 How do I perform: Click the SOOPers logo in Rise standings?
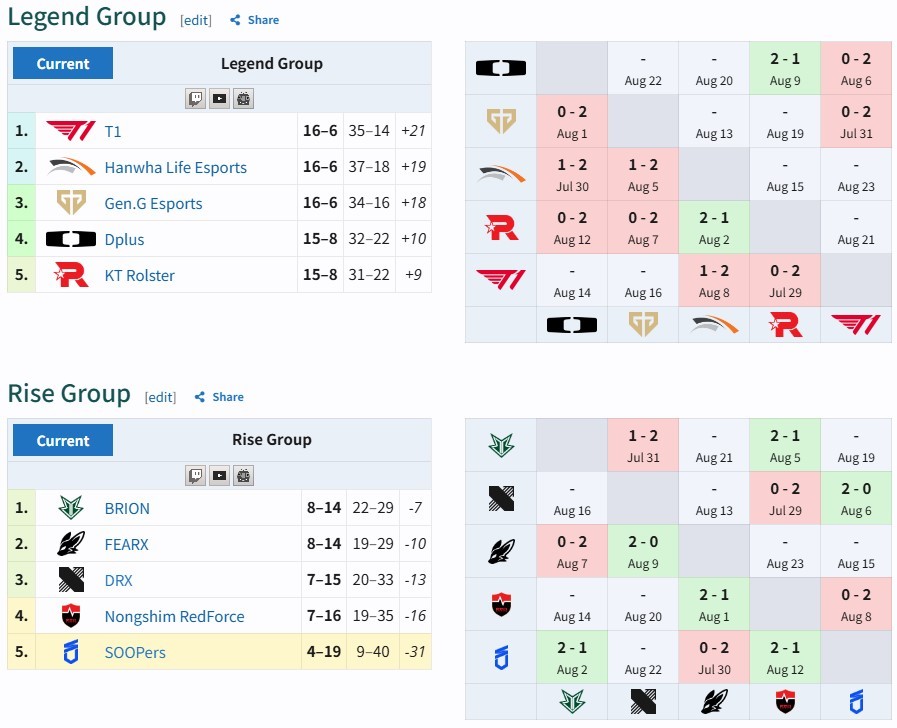pos(71,652)
